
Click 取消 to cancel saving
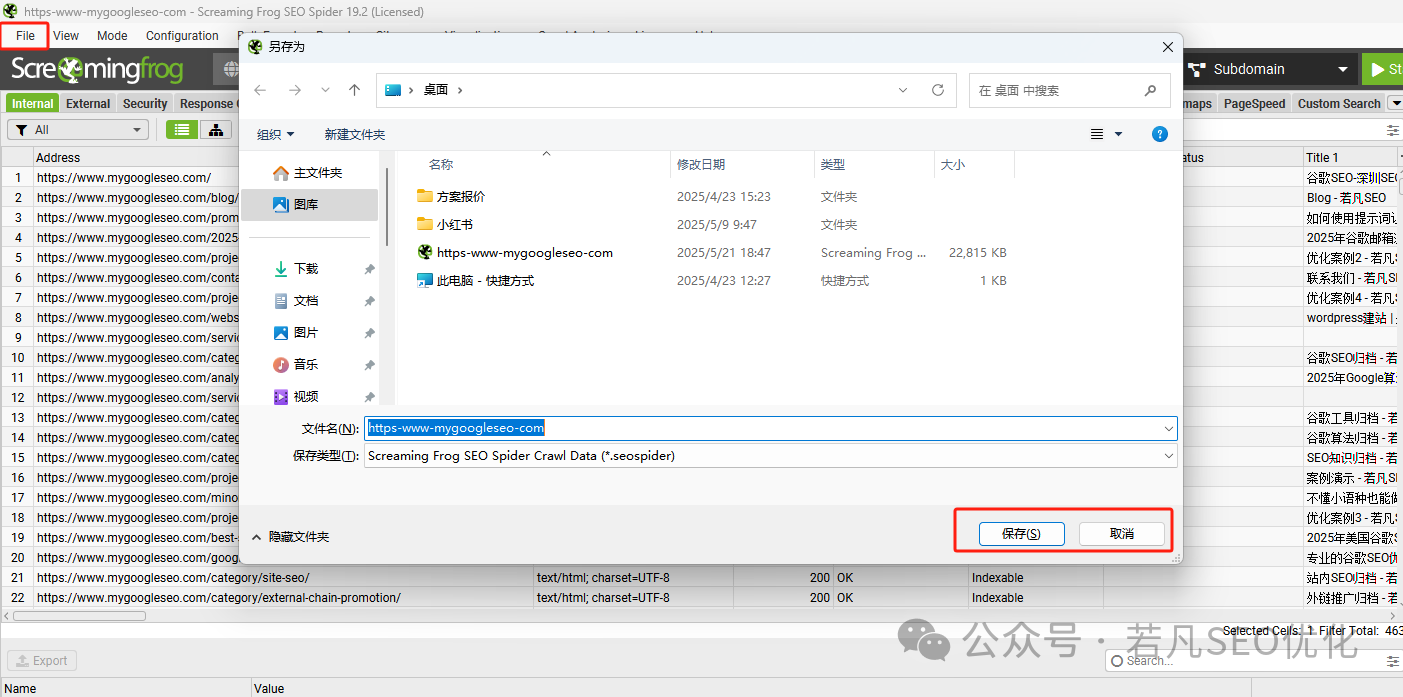click(x=1122, y=534)
